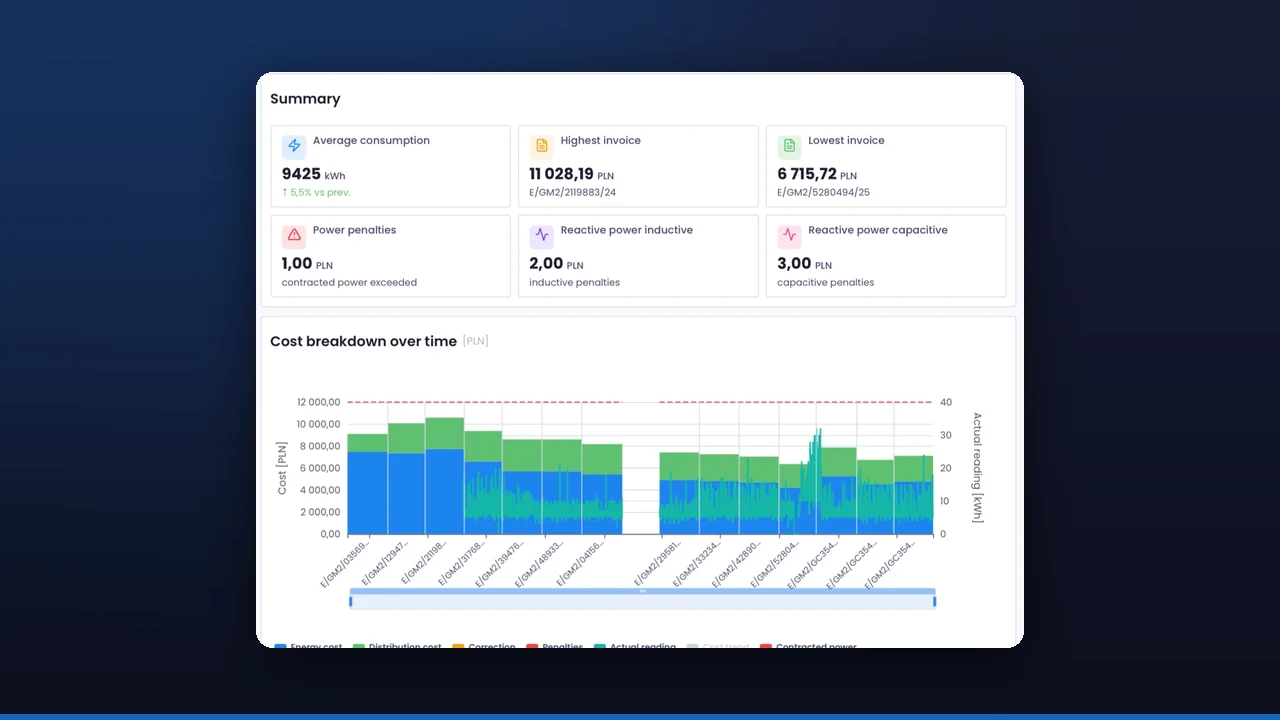1280x720 pixels.
Task: Click the tallest bar in the cost chart
Action: 445,476
